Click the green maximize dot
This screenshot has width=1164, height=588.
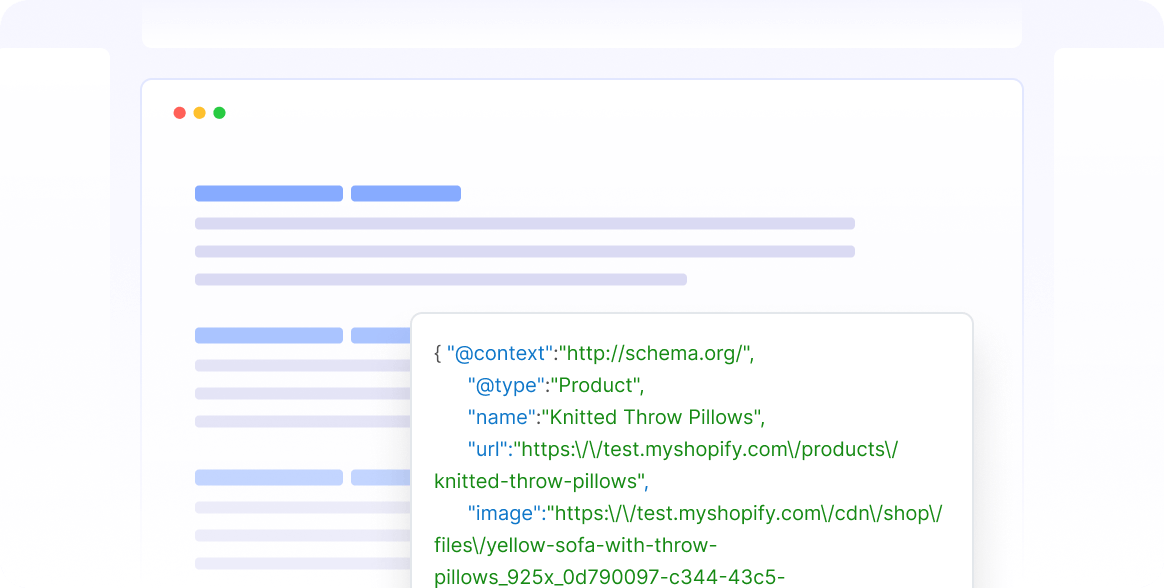[x=220, y=113]
